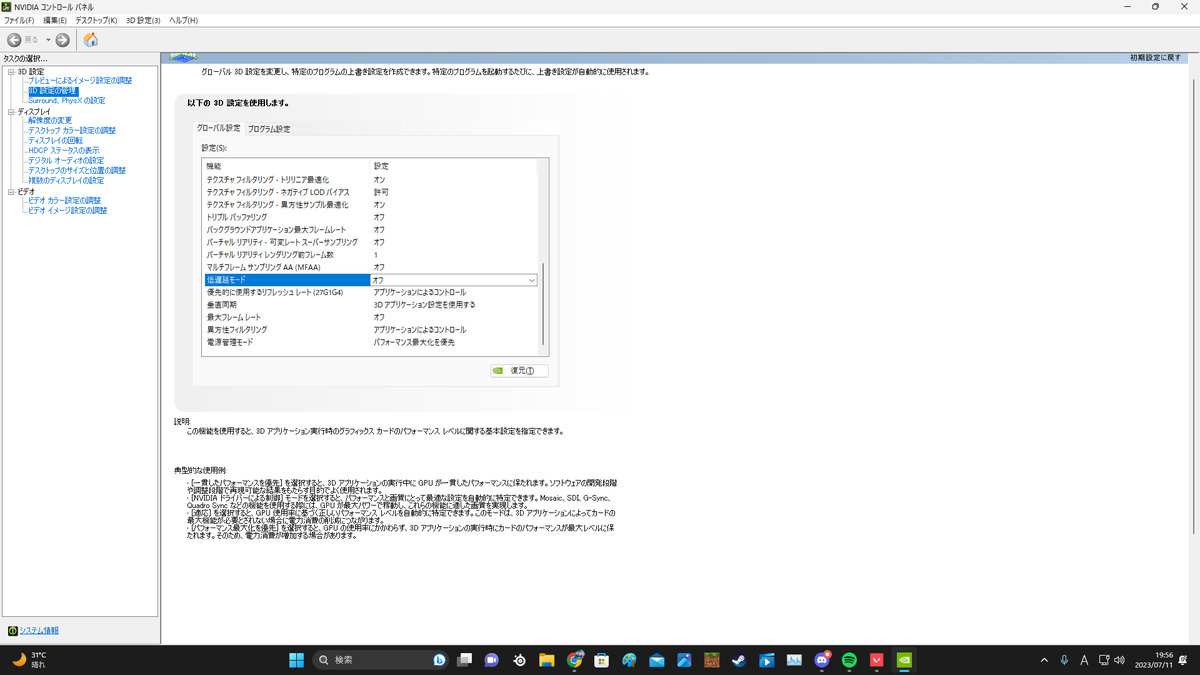1200x675 pixels.
Task: Open Spotify from the taskbar
Action: [849, 660]
